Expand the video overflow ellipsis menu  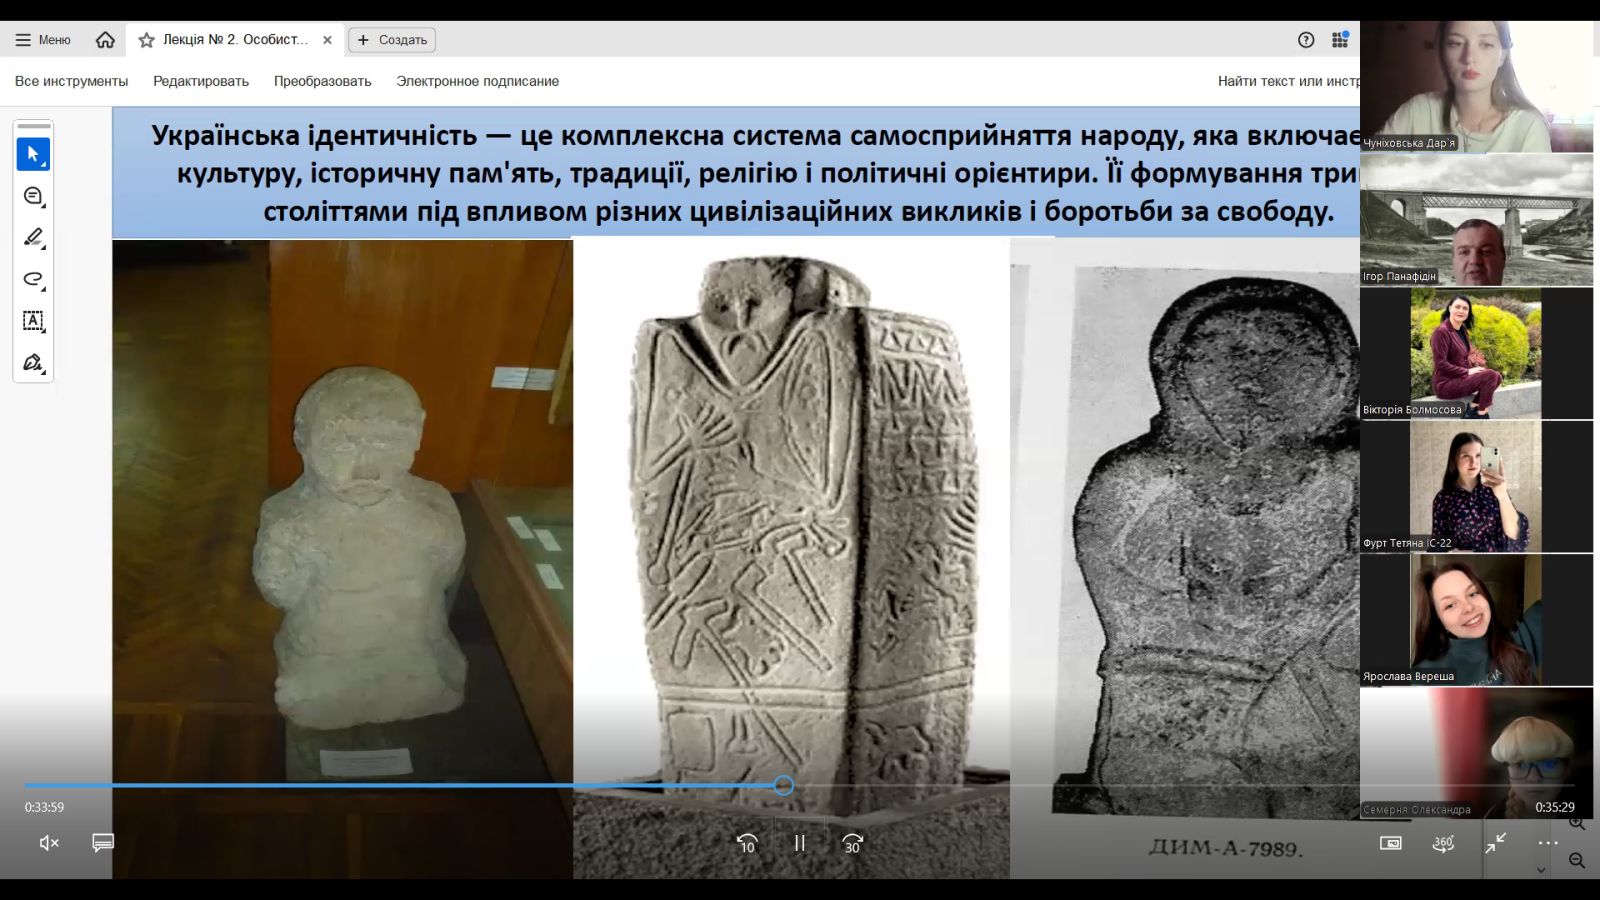click(1550, 843)
